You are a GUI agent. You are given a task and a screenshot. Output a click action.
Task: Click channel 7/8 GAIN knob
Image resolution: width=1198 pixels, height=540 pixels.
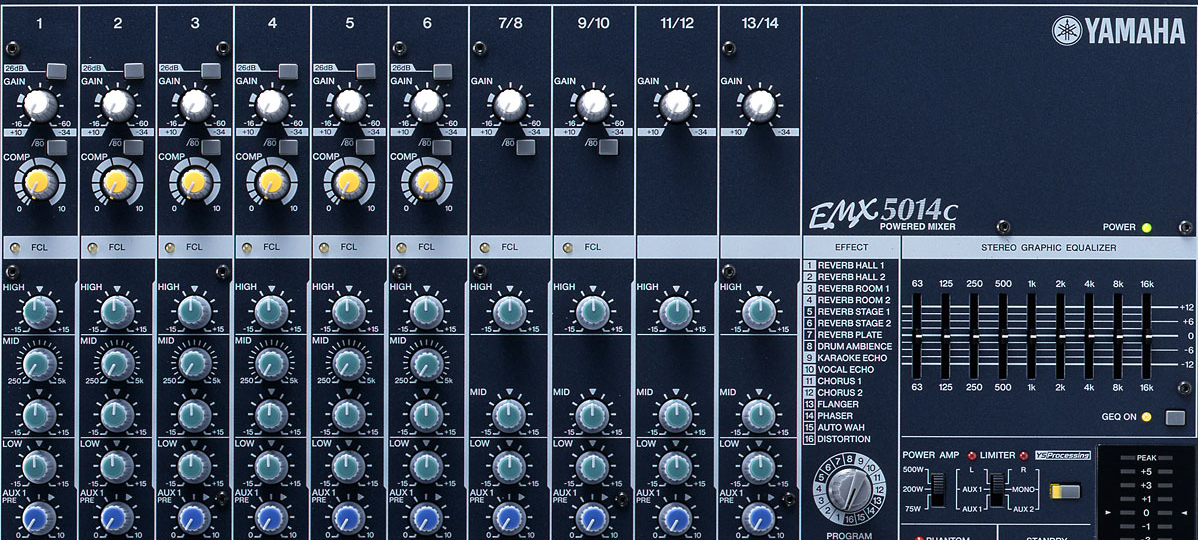tap(510, 105)
